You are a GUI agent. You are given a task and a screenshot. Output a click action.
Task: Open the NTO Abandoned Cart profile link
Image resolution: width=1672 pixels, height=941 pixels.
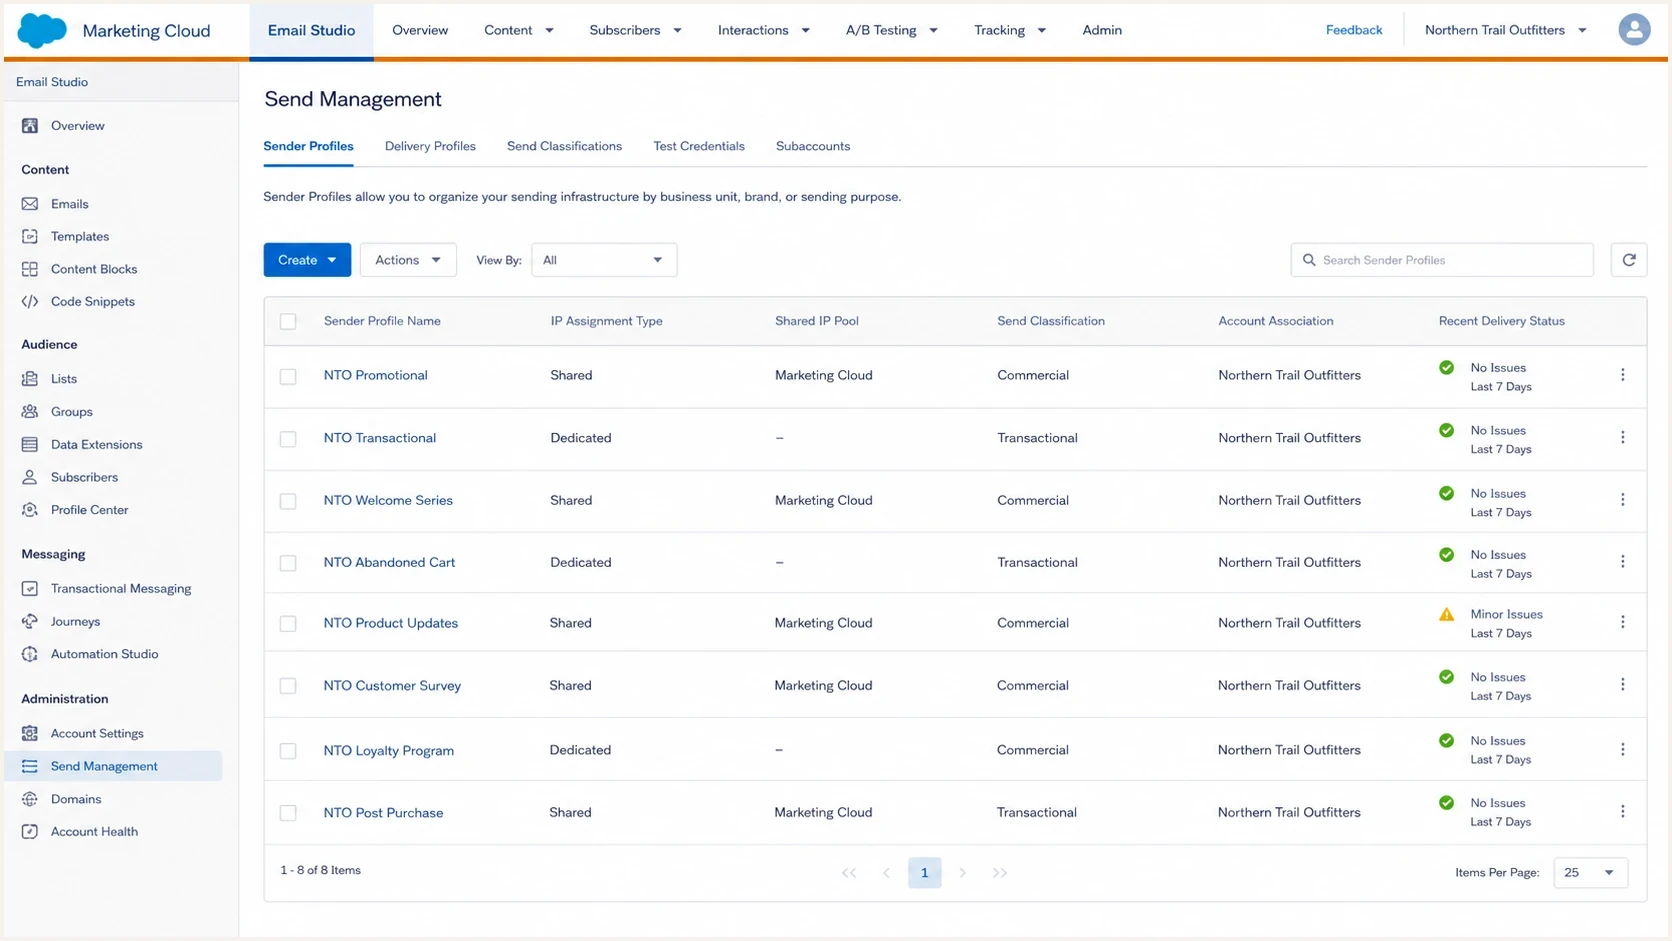[x=389, y=562]
